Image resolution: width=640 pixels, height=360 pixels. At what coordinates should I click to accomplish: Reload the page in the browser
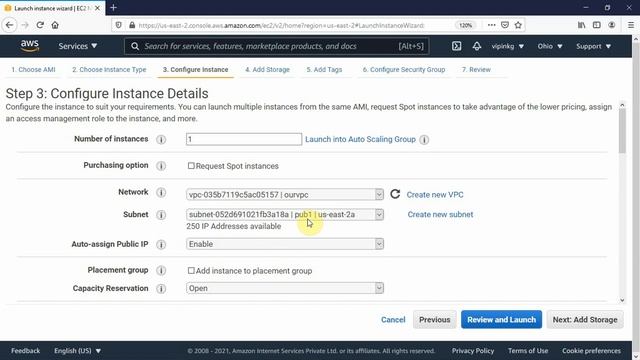pos(40,25)
